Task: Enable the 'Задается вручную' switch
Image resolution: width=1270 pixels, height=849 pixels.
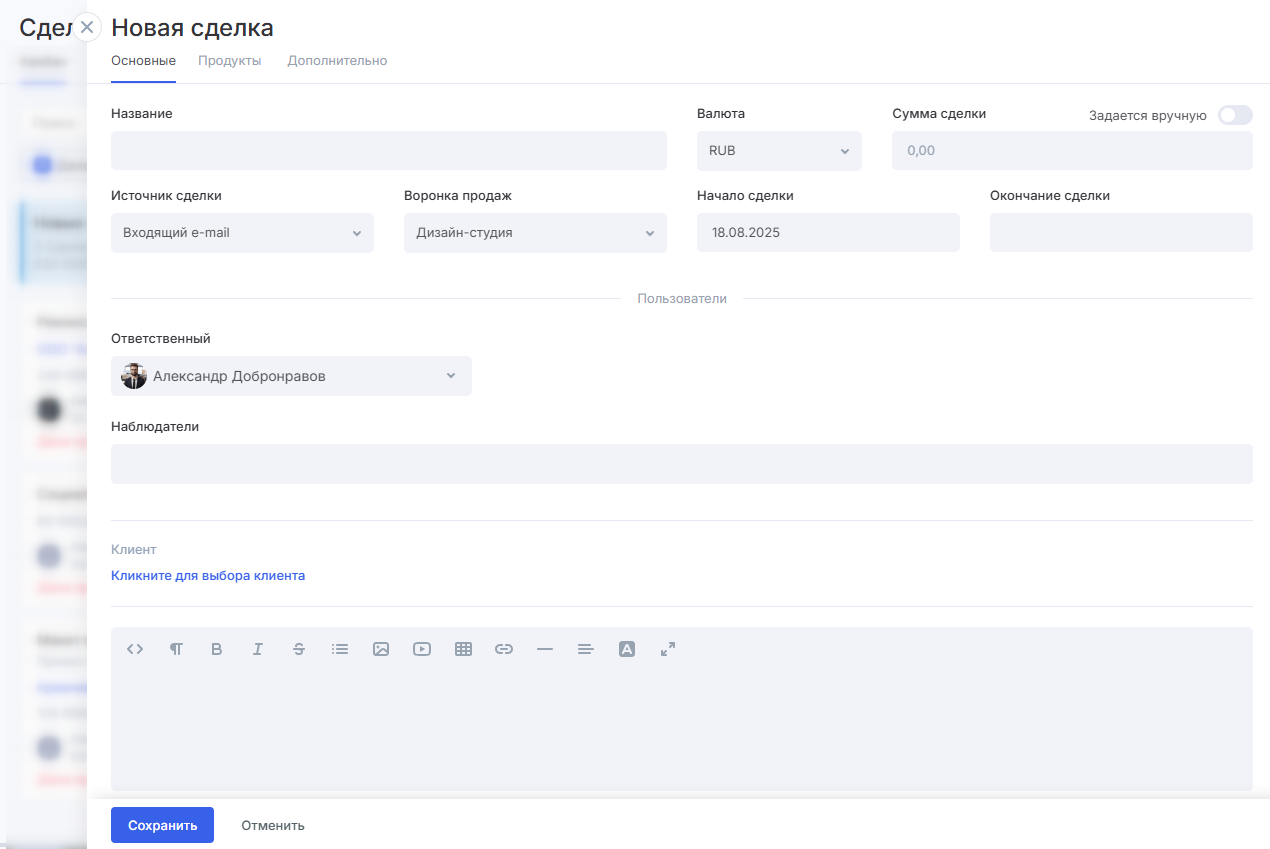Action: (x=1234, y=115)
